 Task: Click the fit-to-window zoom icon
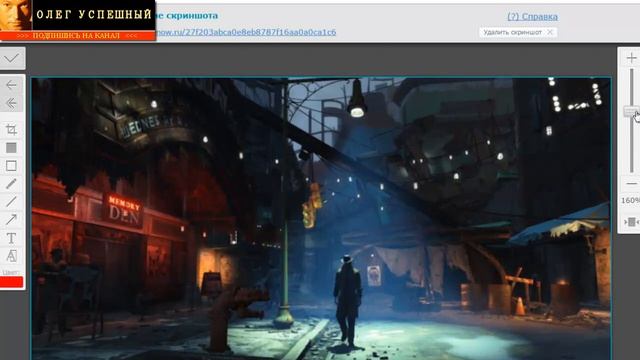(631, 222)
